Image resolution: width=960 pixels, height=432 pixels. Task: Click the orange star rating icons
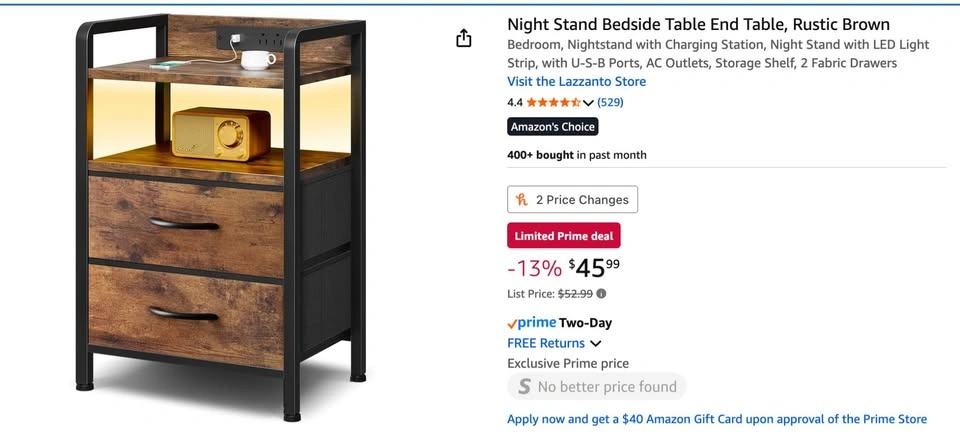552,102
